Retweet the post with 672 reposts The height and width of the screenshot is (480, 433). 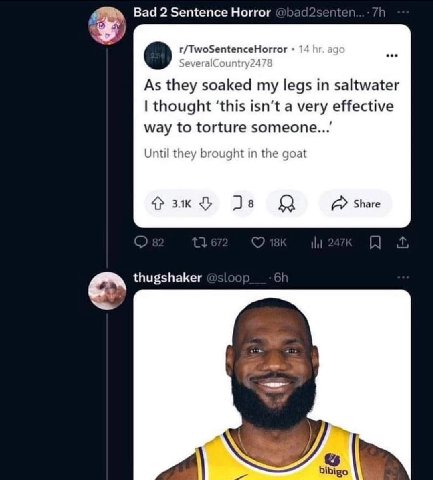click(200, 242)
